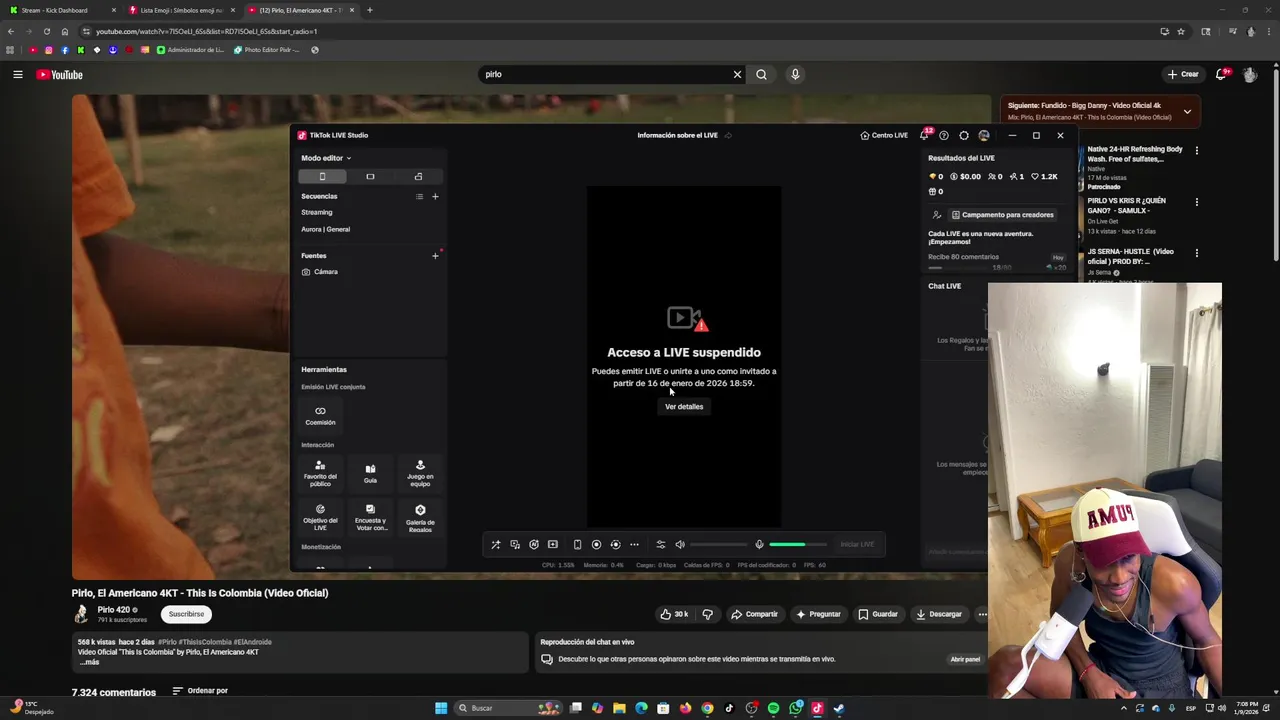
Task: Click the Ver detalles button
Action: (684, 407)
